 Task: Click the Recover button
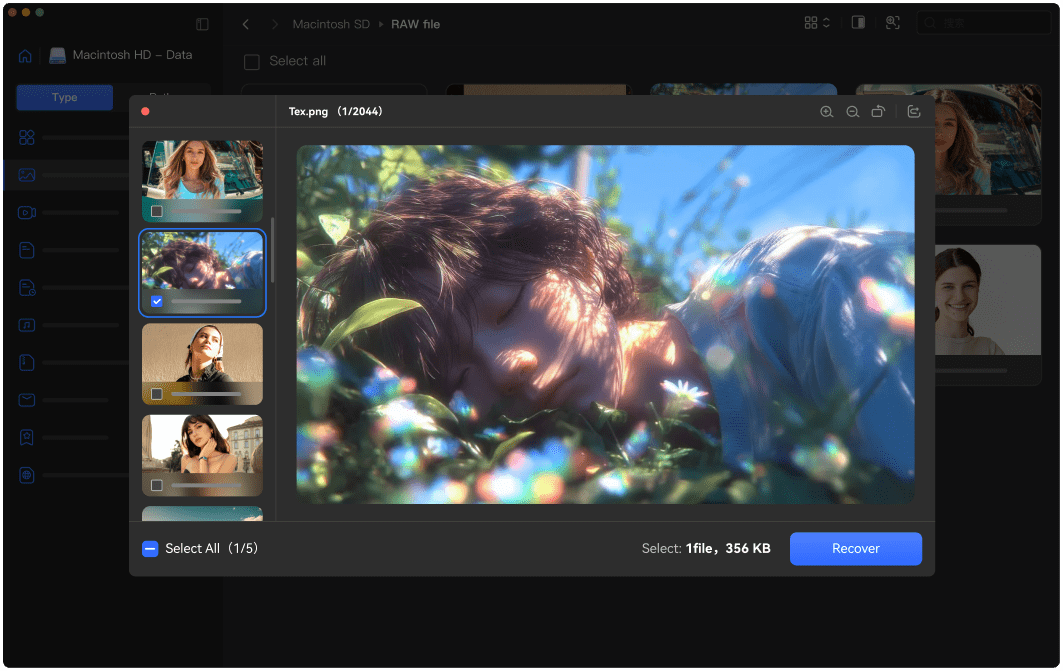pos(855,549)
